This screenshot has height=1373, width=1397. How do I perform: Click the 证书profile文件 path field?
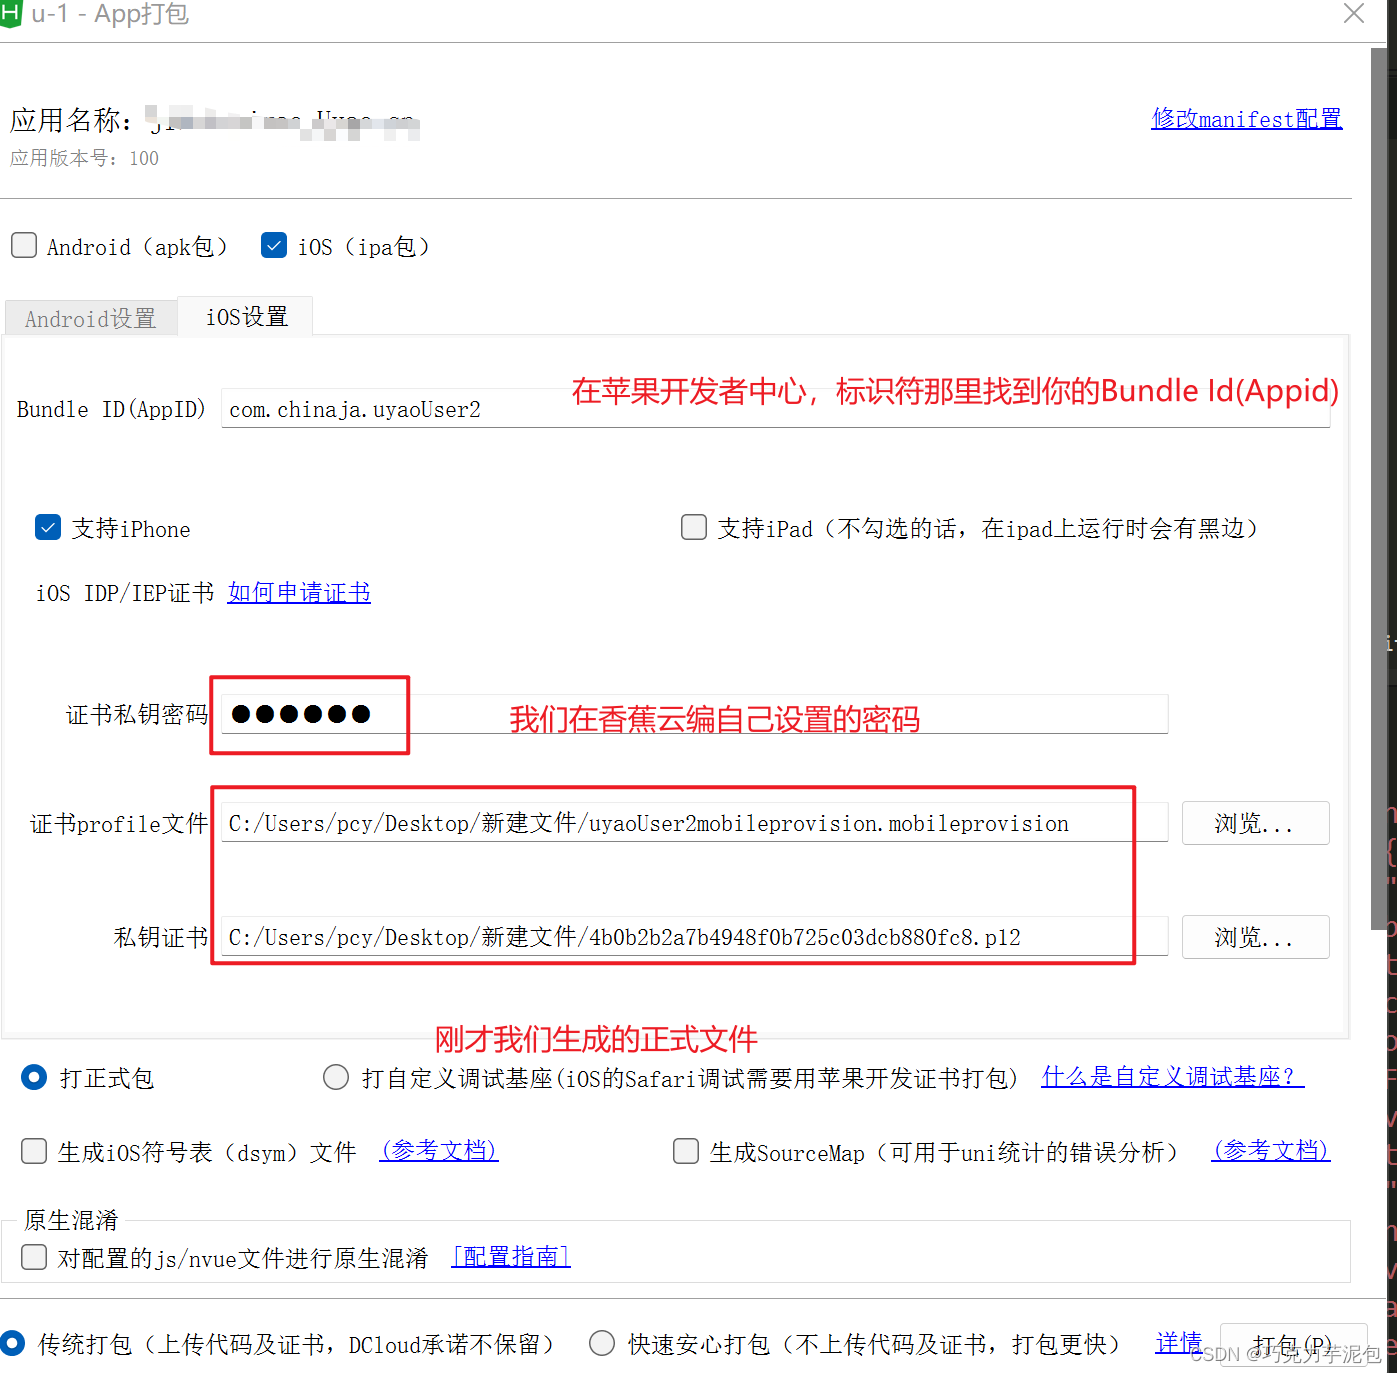694,822
